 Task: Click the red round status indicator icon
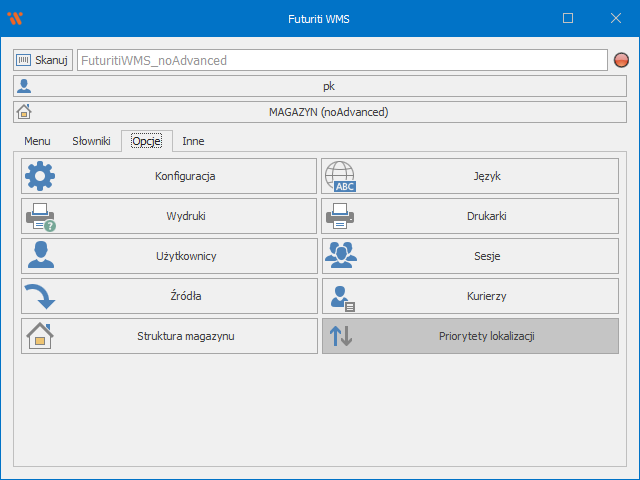621,60
